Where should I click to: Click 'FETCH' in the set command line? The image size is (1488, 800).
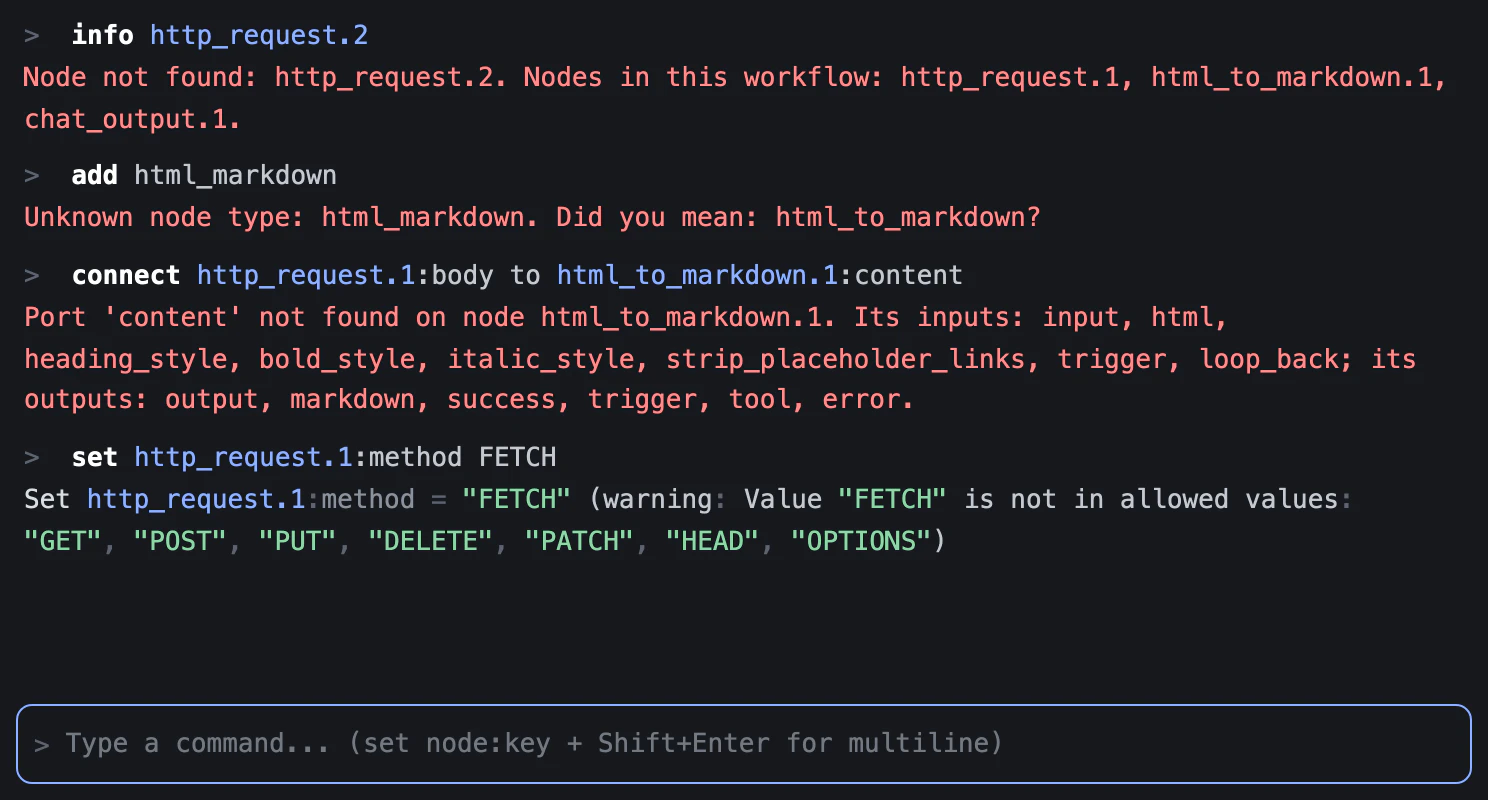click(x=517, y=458)
